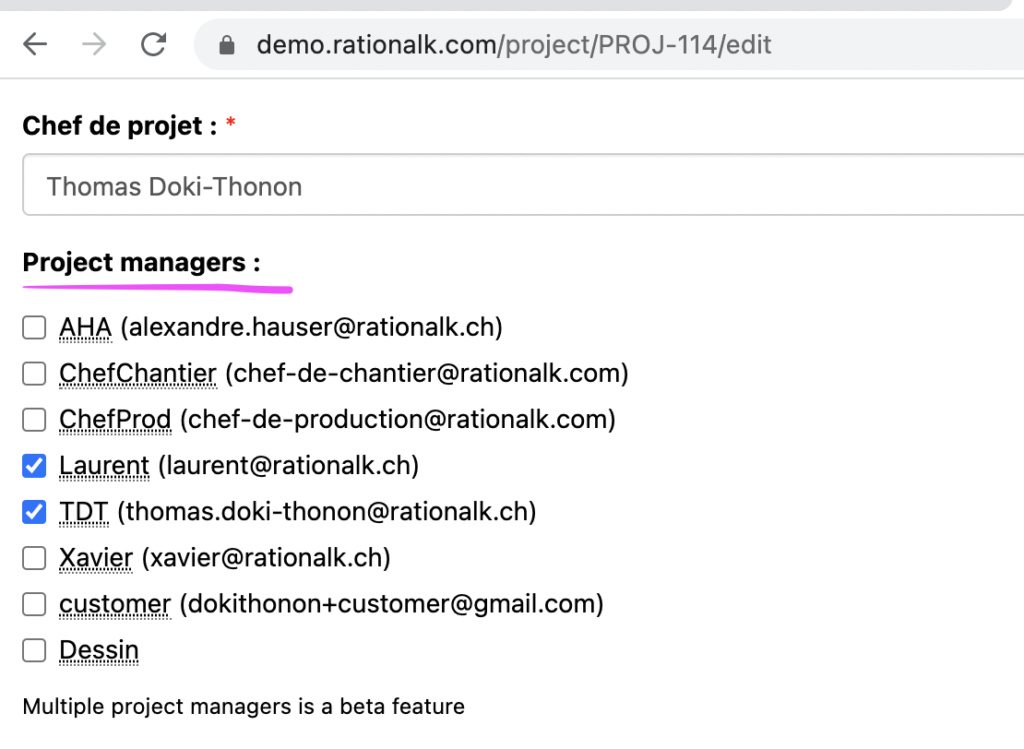Click the "Chef de projet :" field label
This screenshot has width=1024, height=749.
(120, 126)
